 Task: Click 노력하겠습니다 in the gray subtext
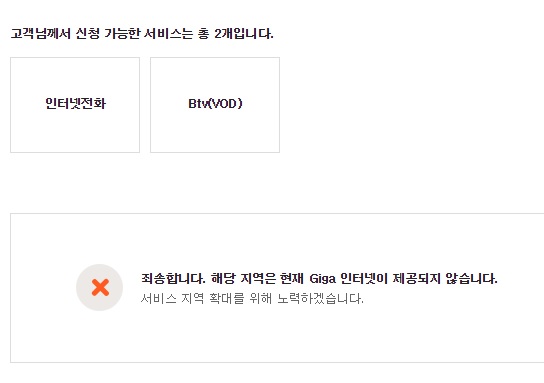tap(320, 298)
